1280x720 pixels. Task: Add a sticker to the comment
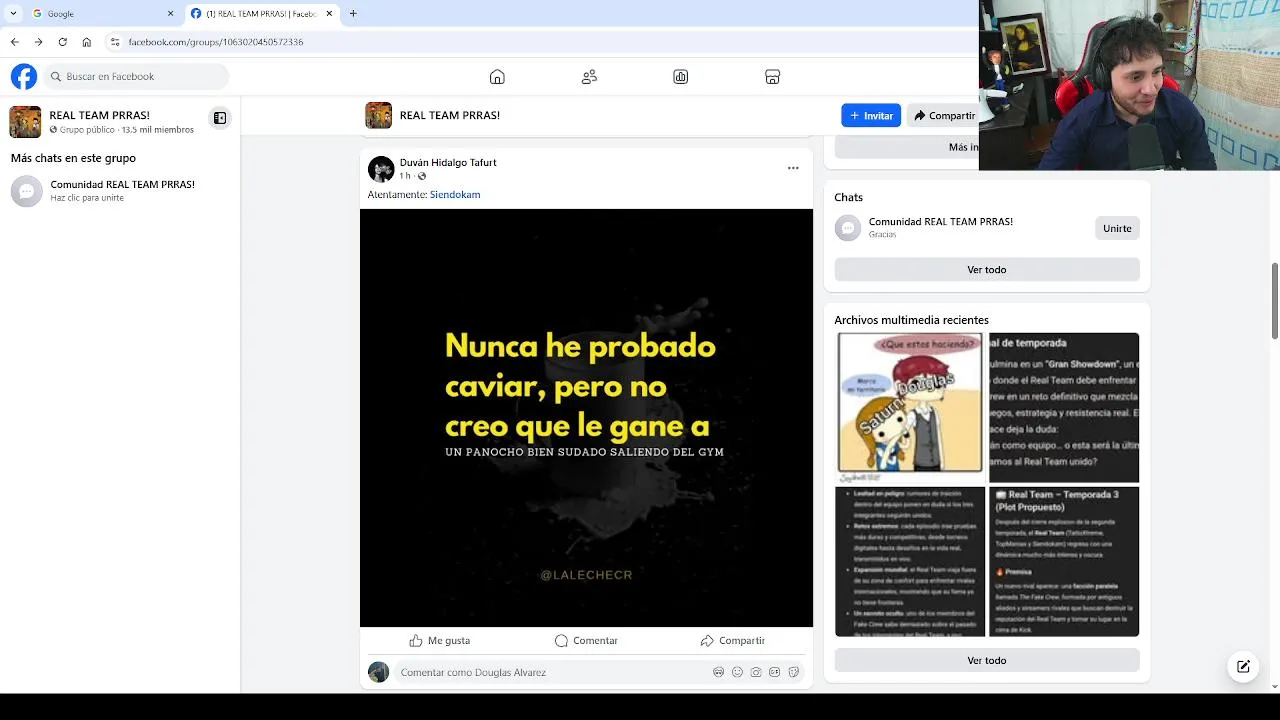tap(793, 672)
